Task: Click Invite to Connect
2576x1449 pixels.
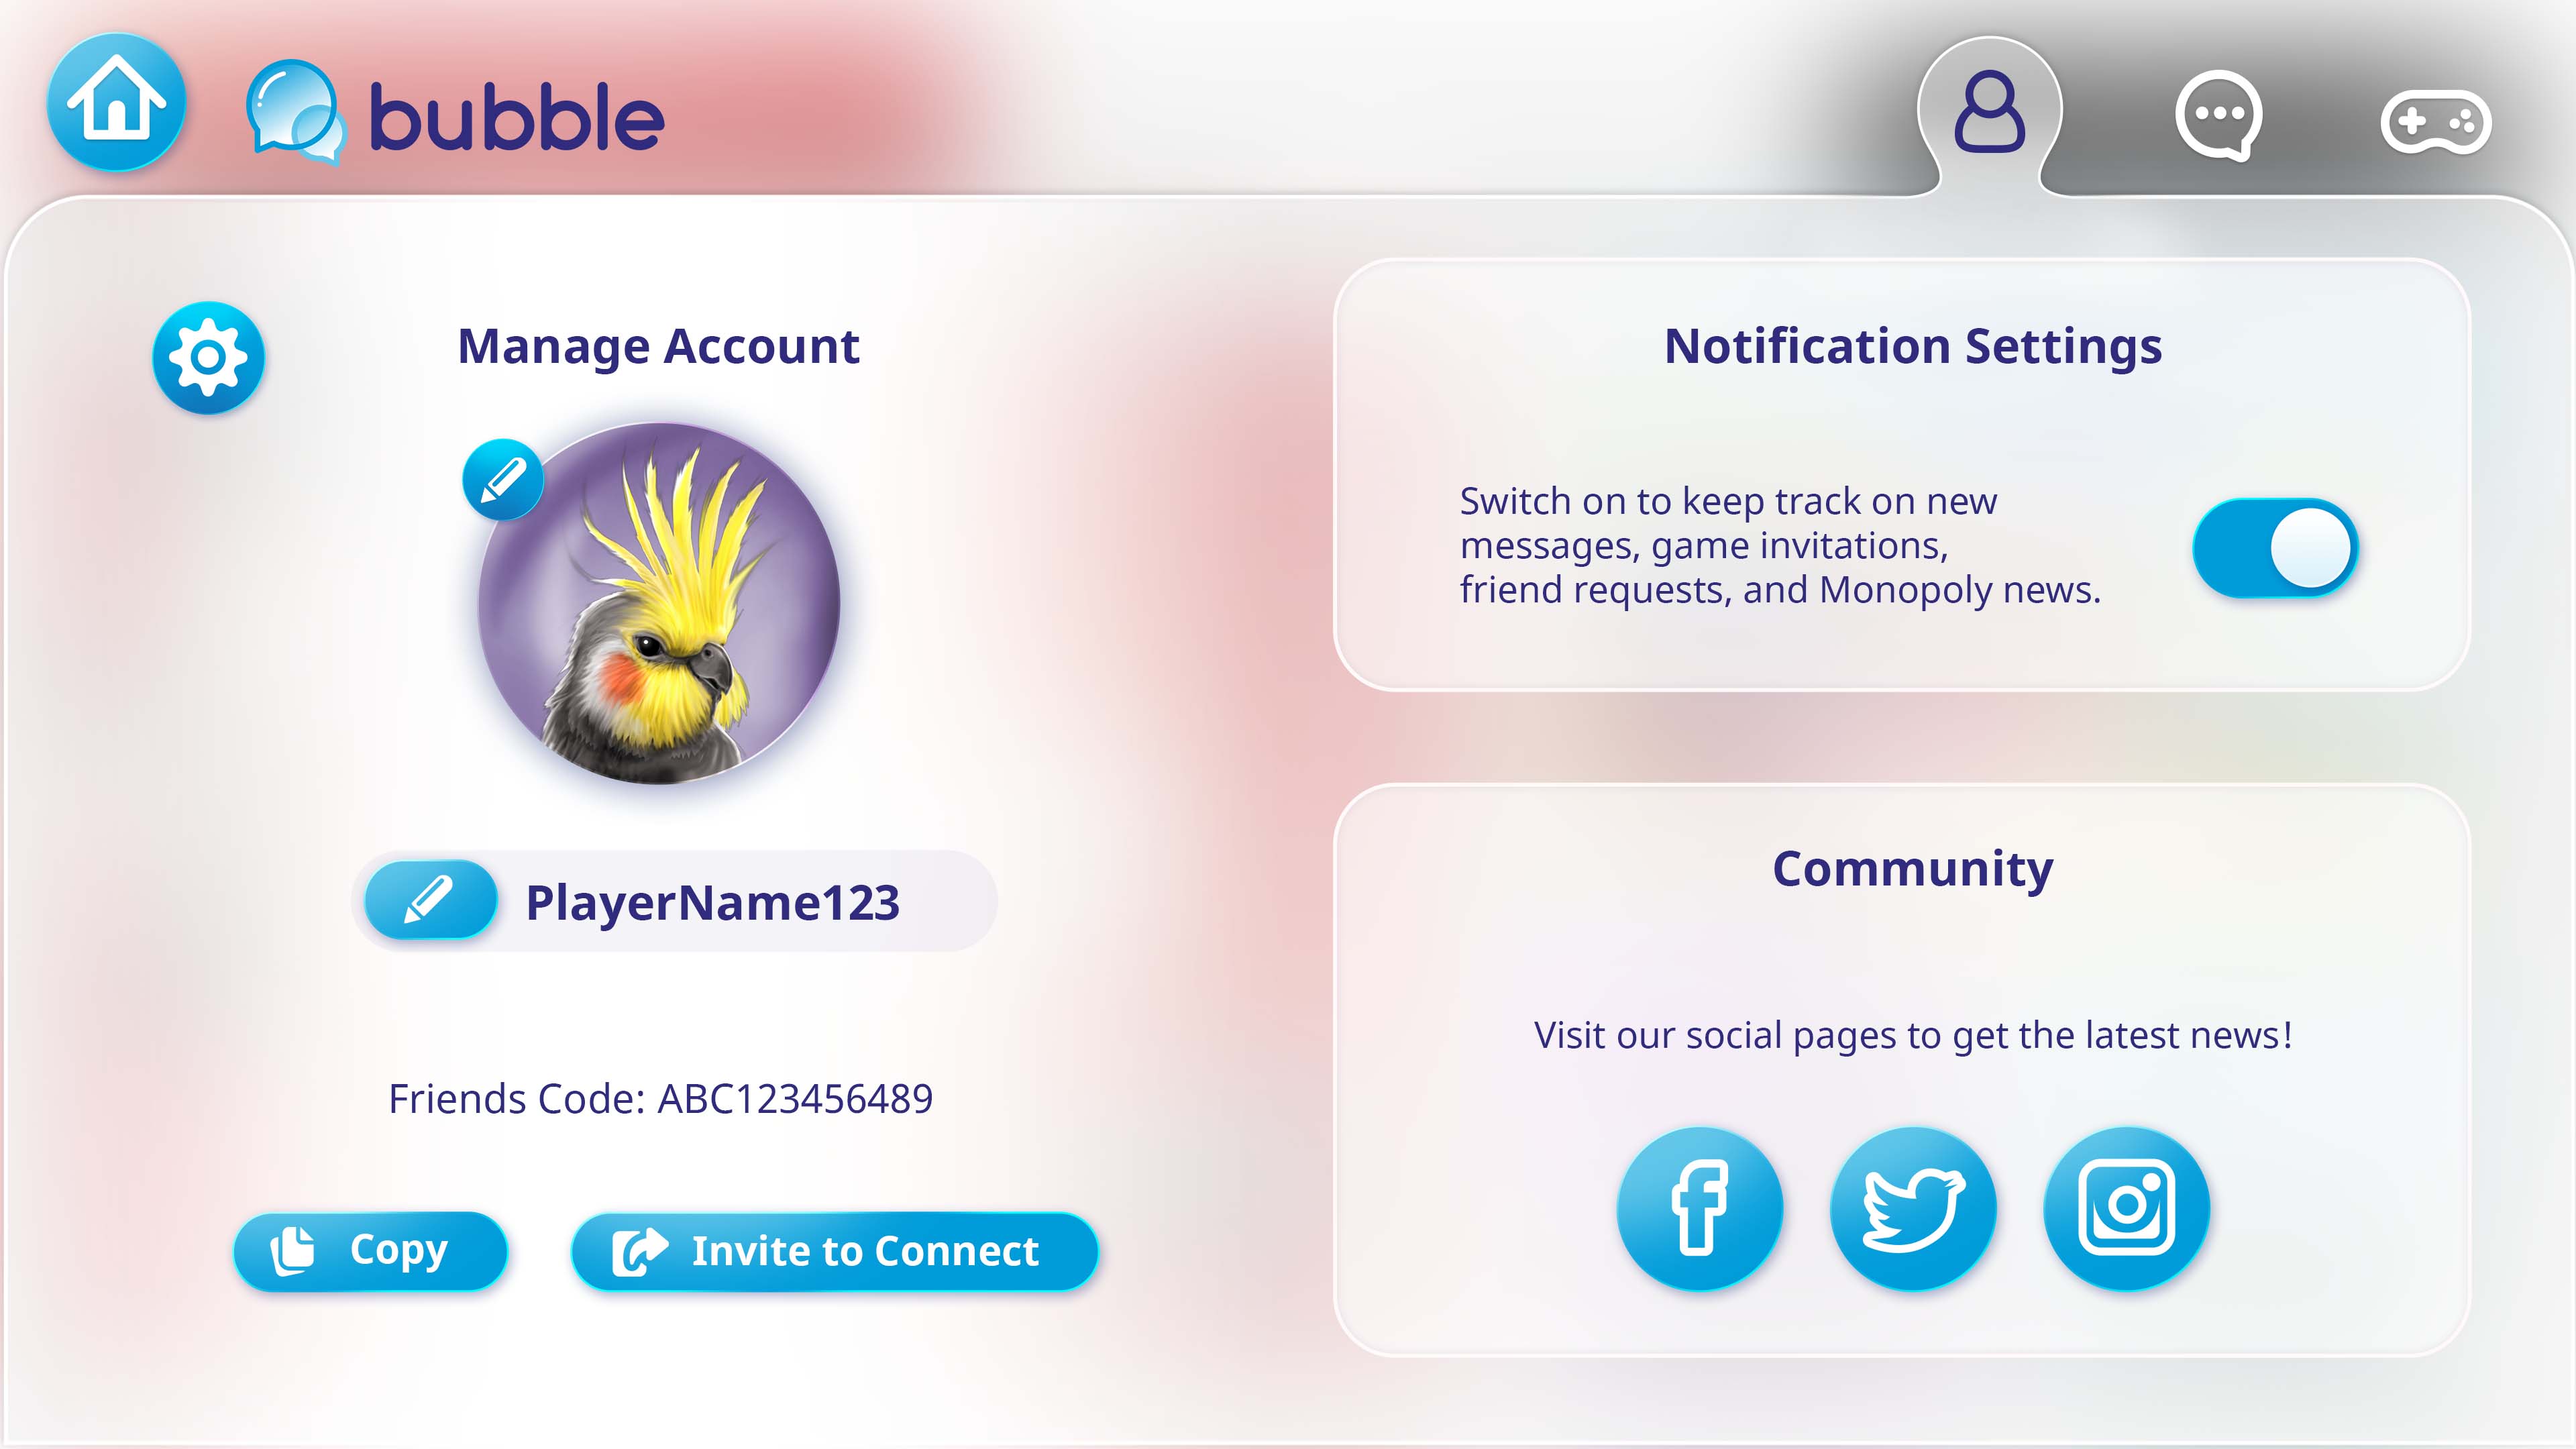Action: click(x=834, y=1251)
